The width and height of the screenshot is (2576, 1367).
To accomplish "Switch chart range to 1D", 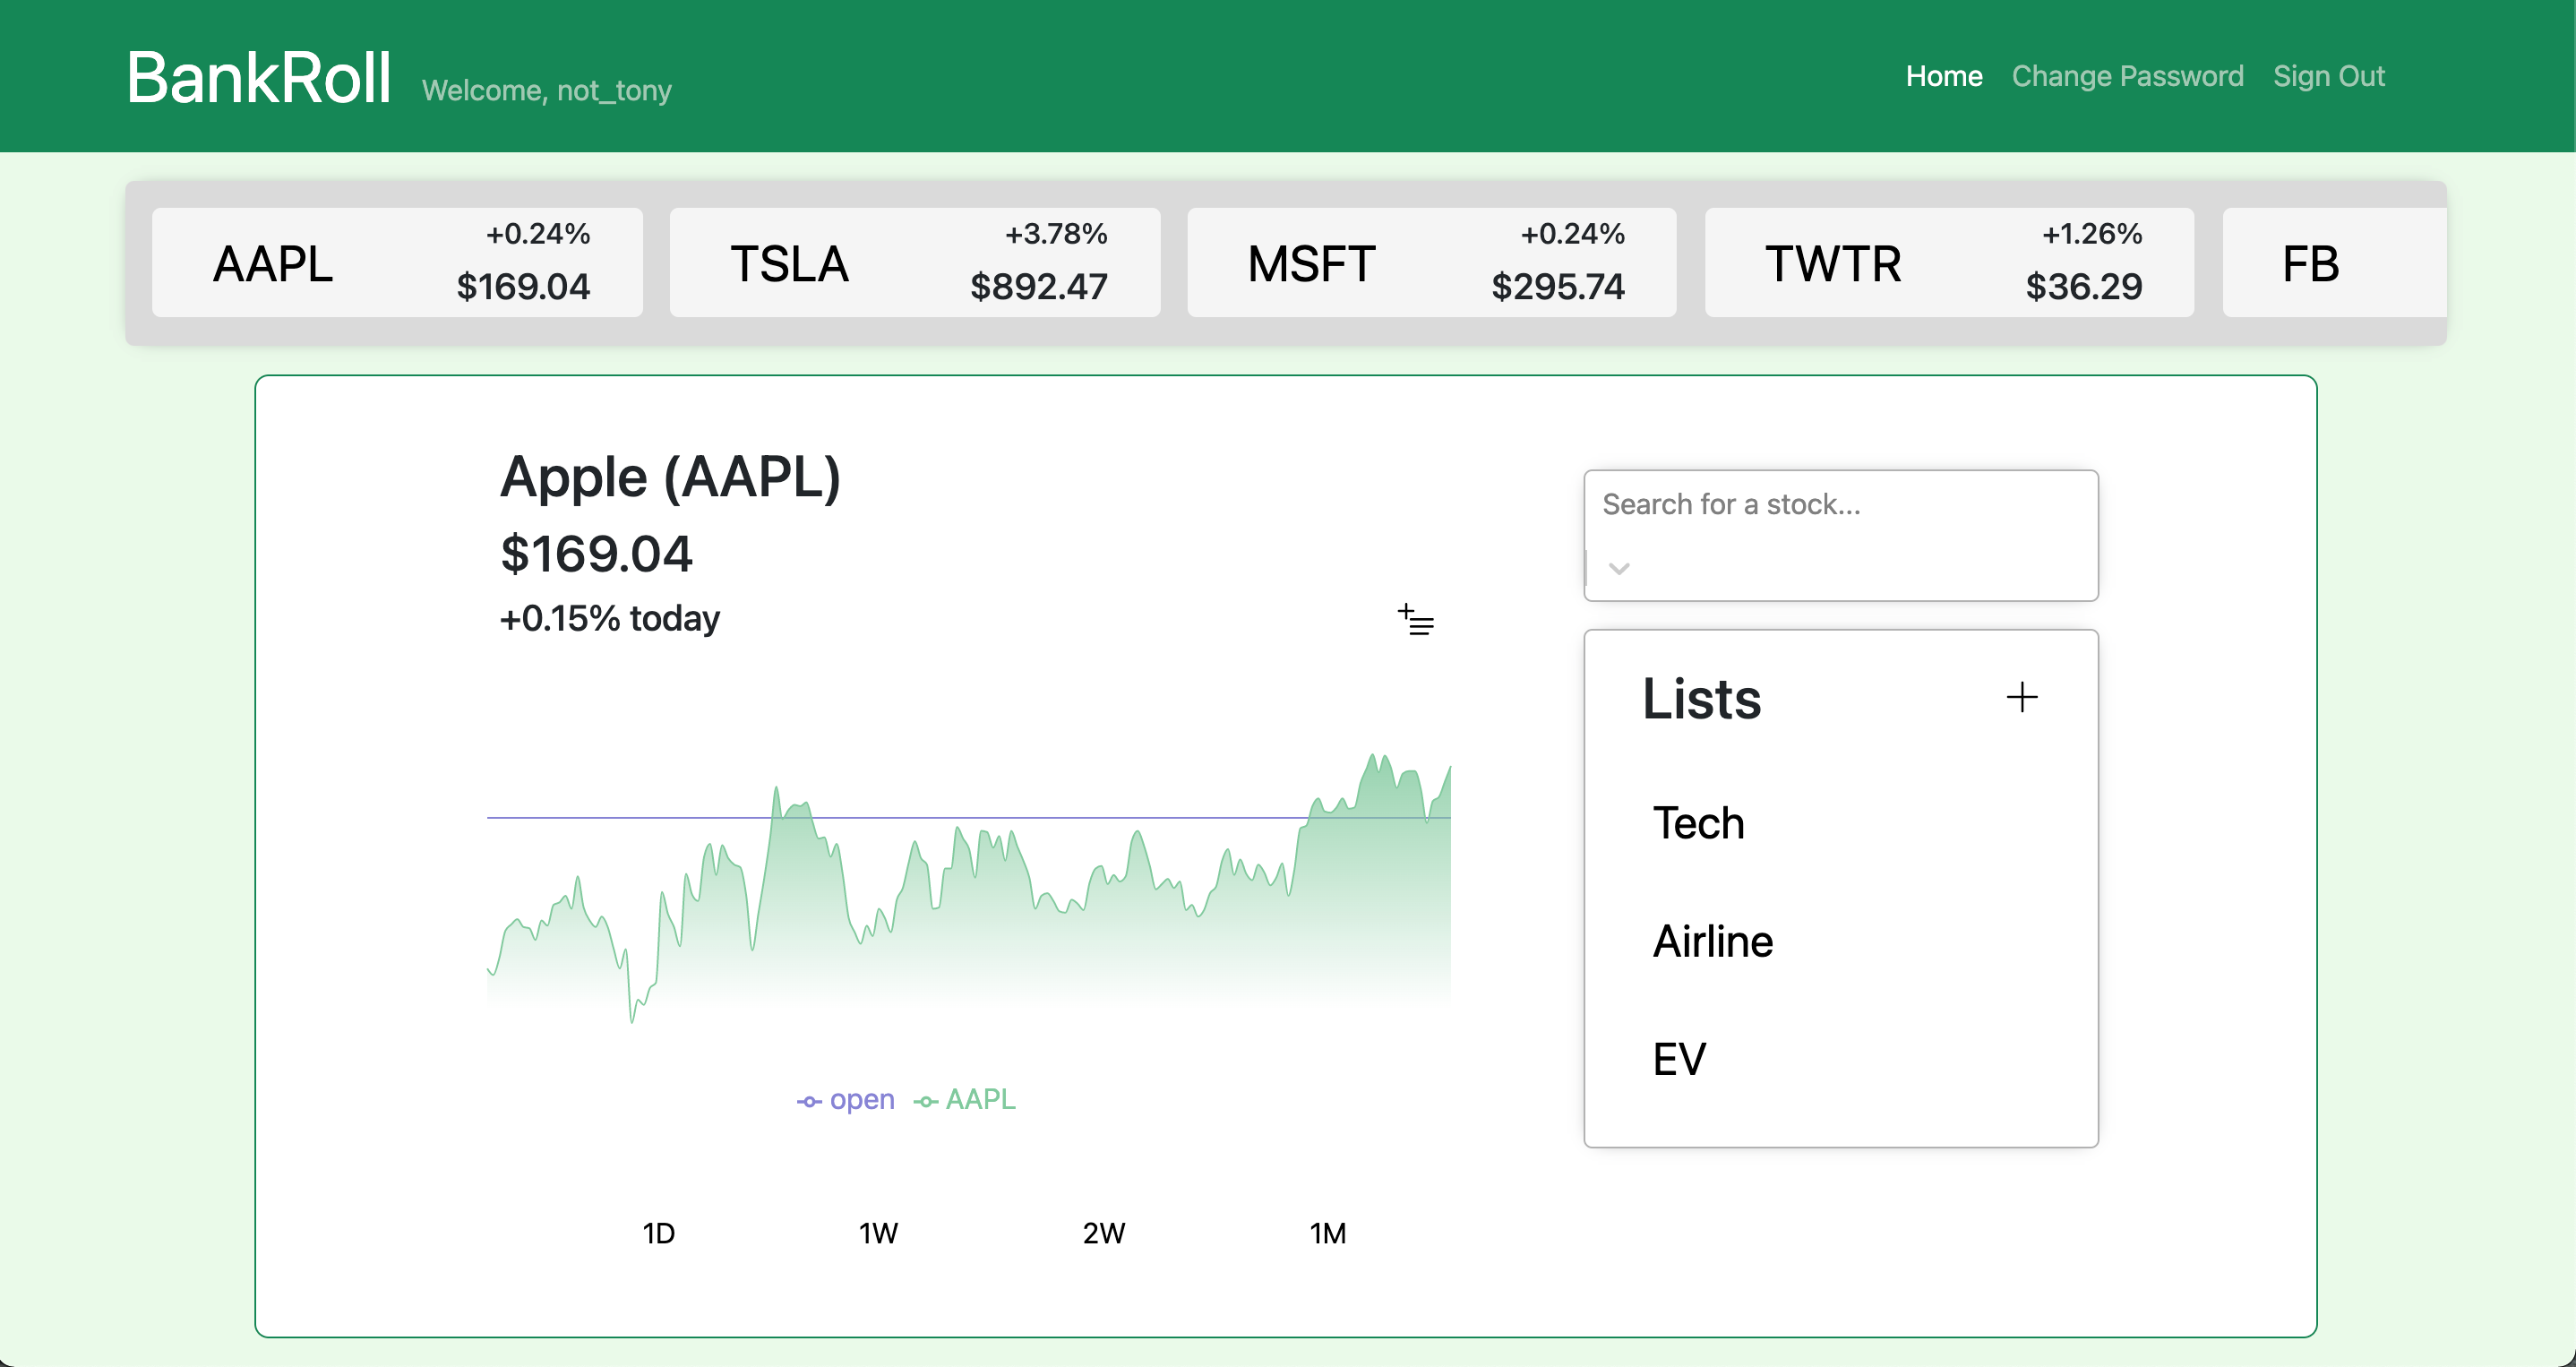I will (x=658, y=1233).
